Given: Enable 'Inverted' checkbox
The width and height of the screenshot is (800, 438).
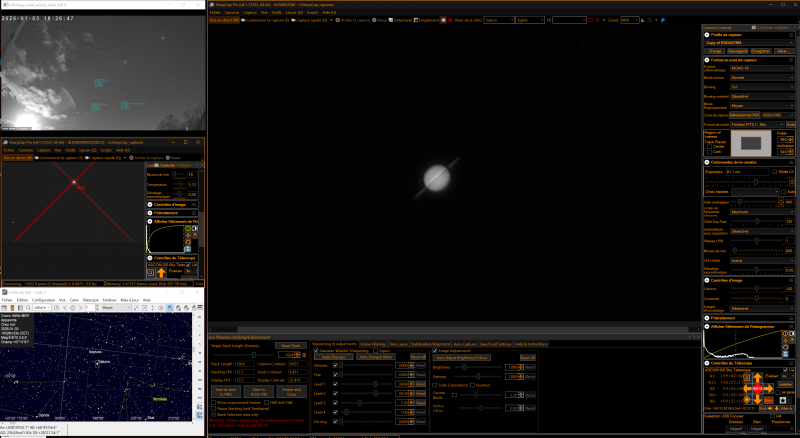Looking at the screenshot, I should coord(473,385).
